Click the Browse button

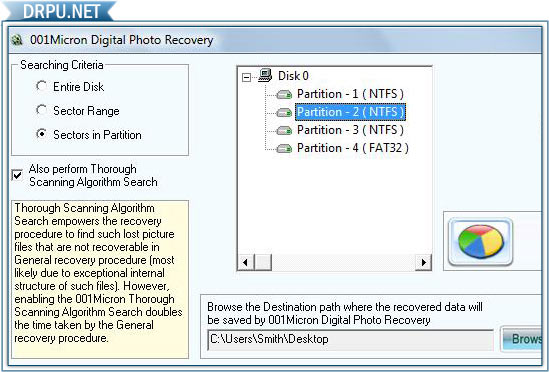[x=522, y=339]
